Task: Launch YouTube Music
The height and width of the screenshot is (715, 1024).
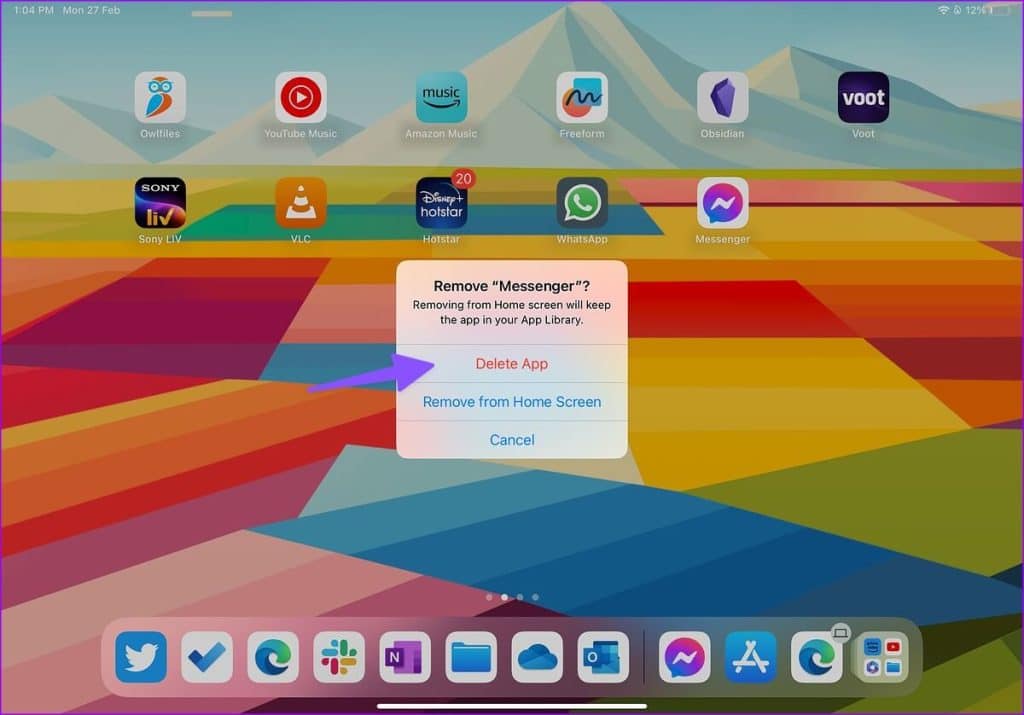Action: click(300, 96)
